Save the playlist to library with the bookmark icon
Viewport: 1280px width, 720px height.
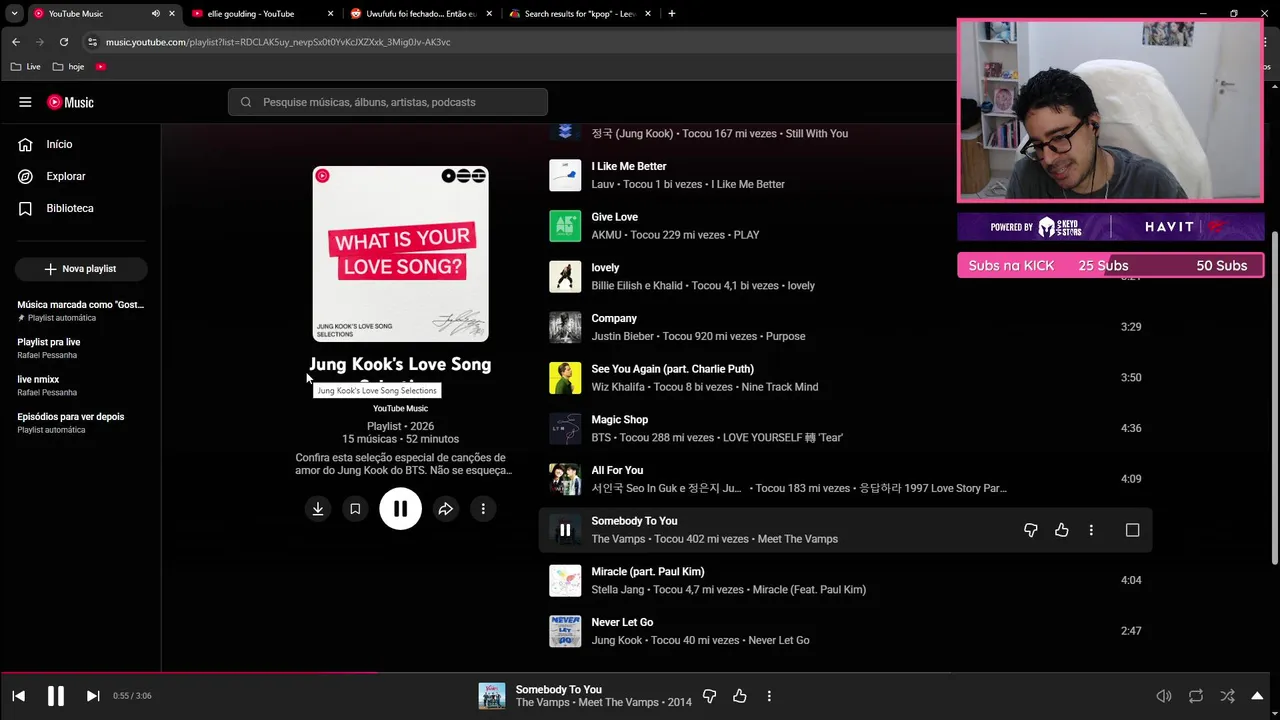[x=354, y=509]
